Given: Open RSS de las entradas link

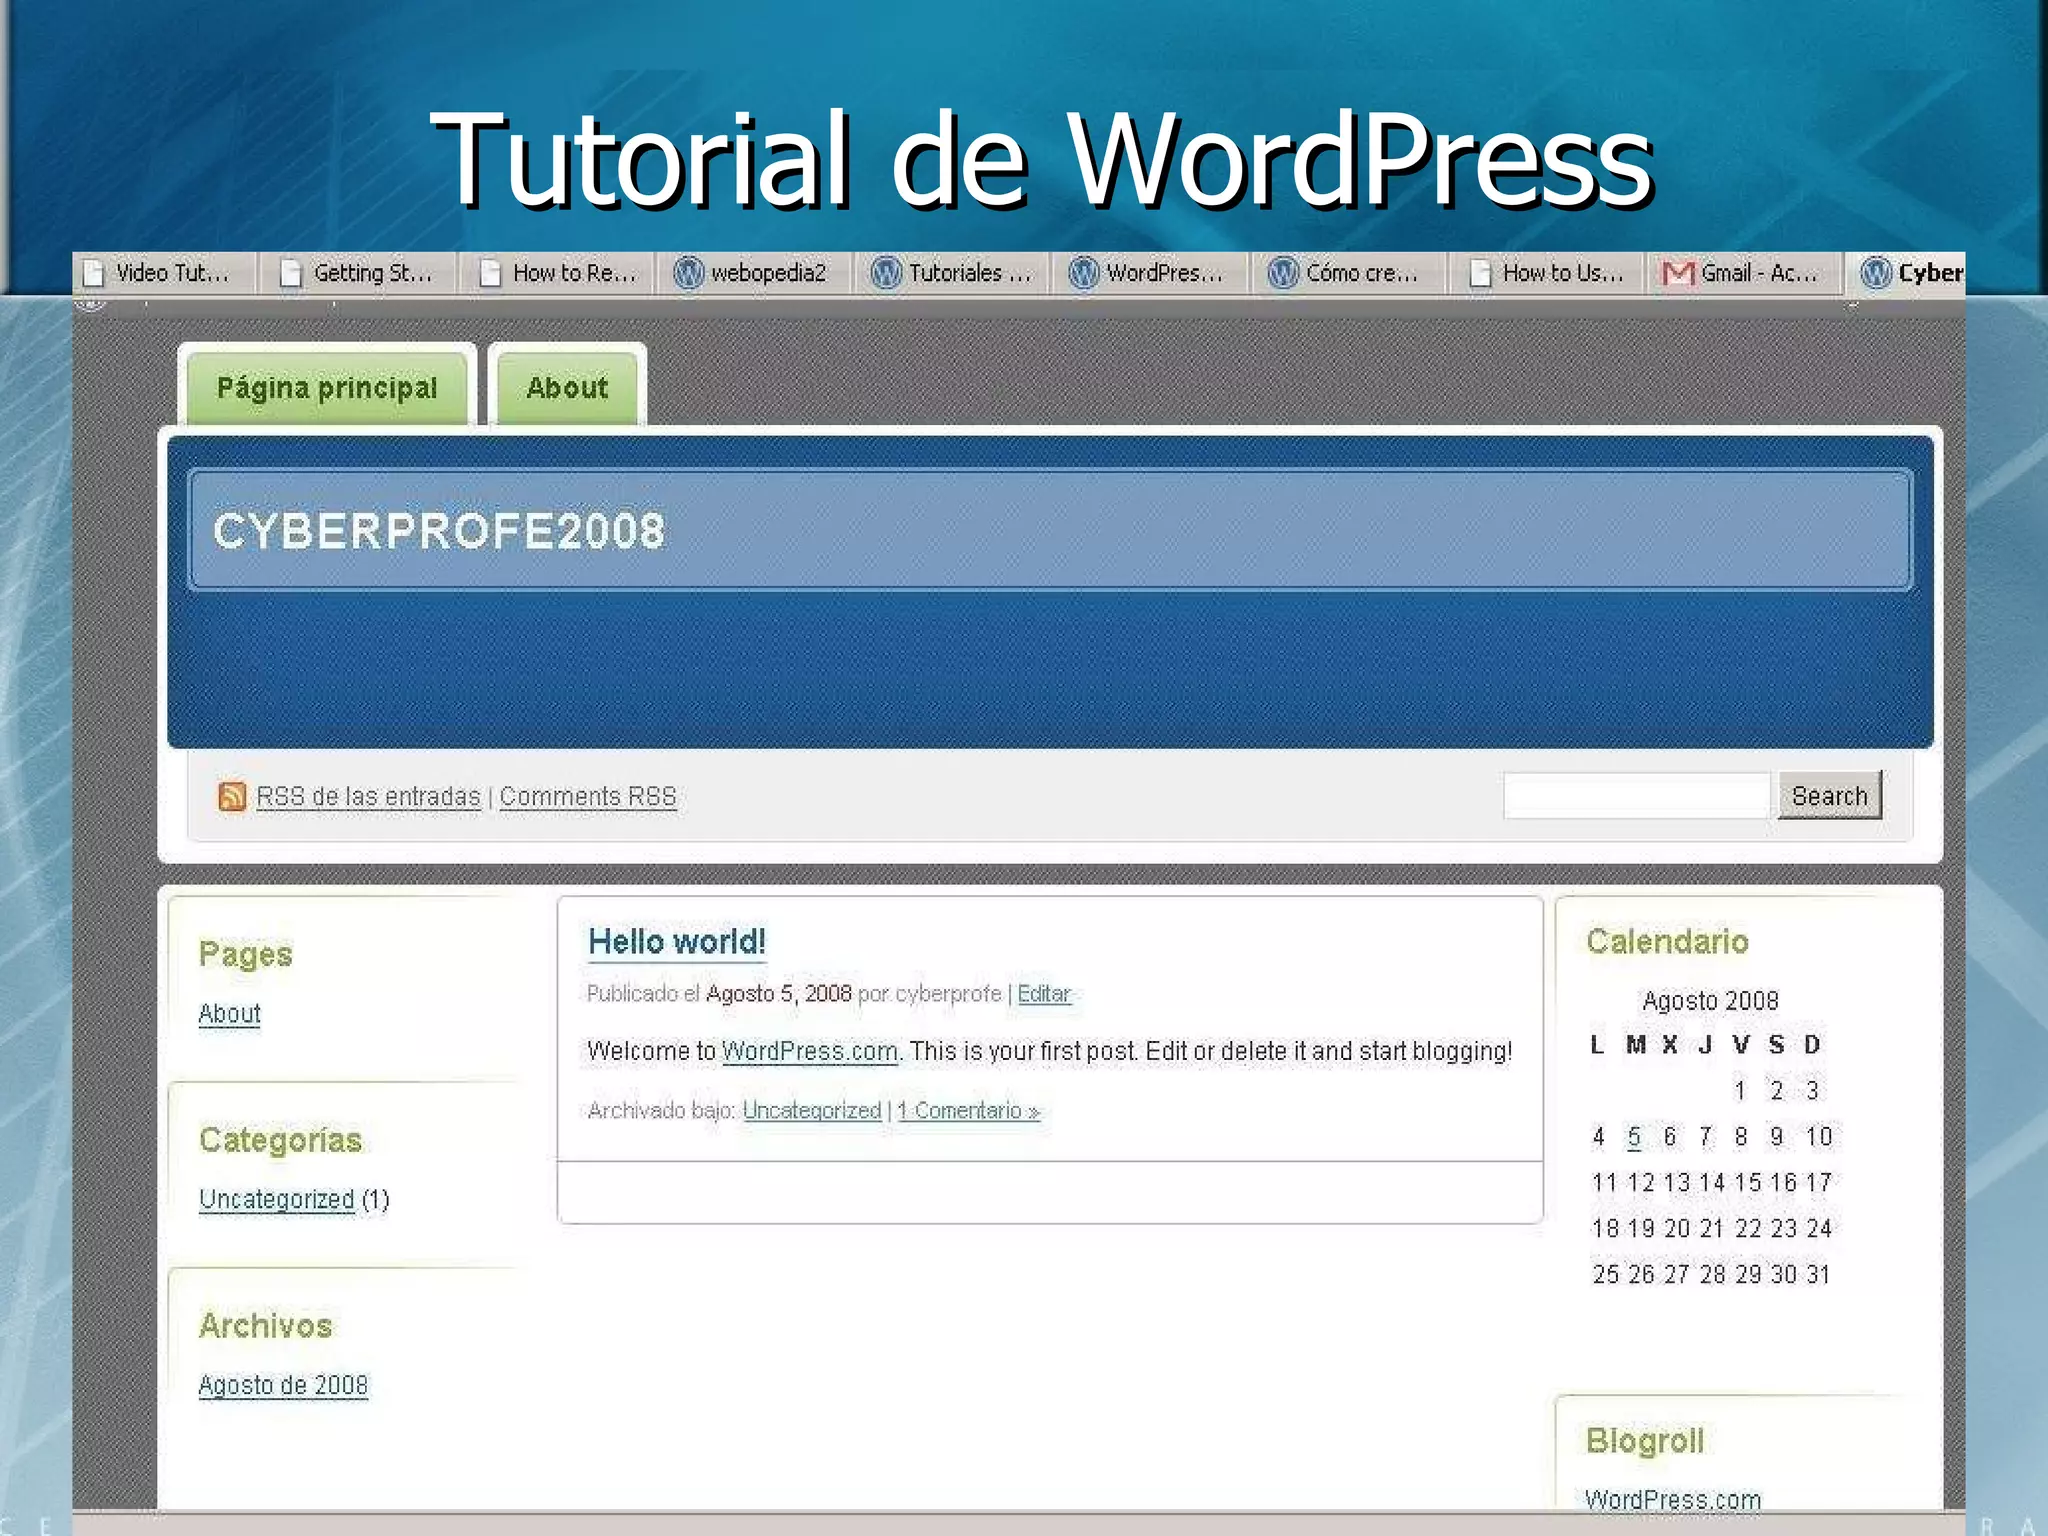Looking at the screenshot, I should pos(368,797).
